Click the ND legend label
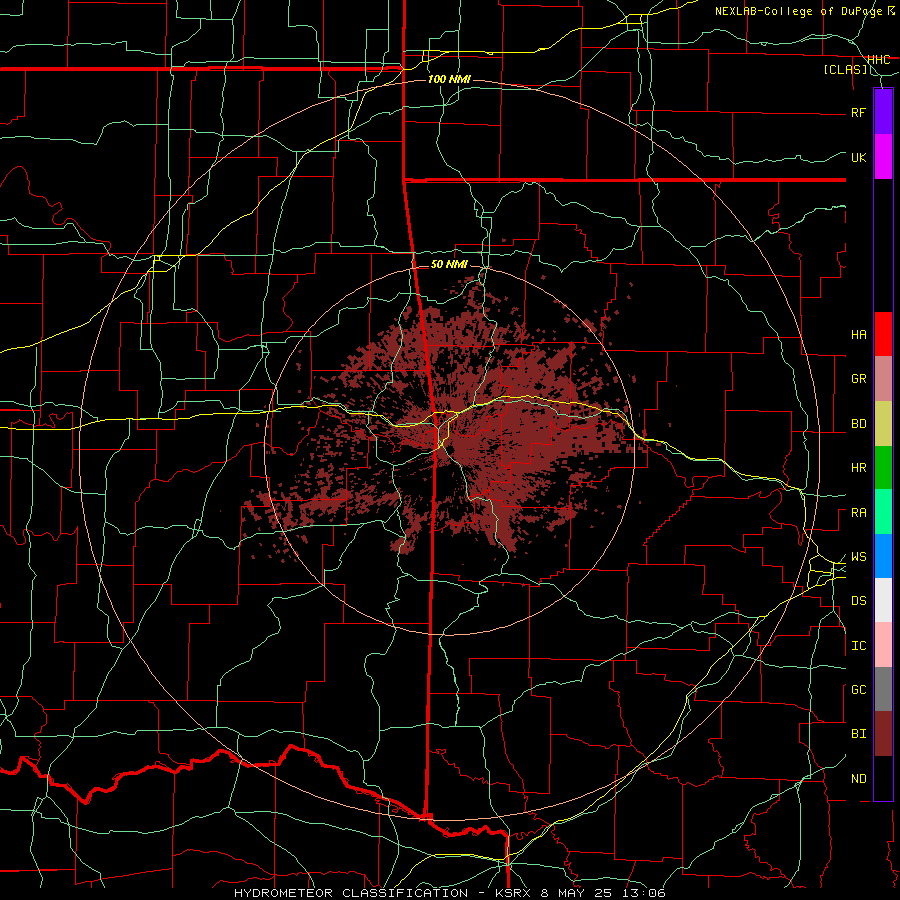 pos(859,779)
